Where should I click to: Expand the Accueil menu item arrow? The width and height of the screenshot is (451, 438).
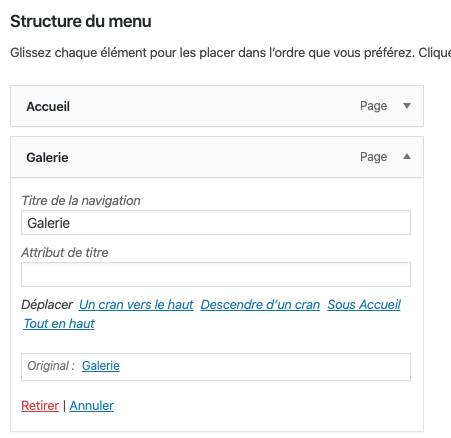407,106
